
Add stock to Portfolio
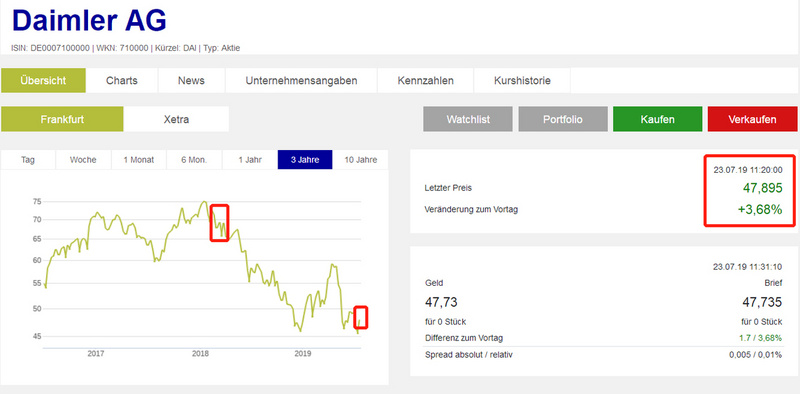click(x=563, y=119)
